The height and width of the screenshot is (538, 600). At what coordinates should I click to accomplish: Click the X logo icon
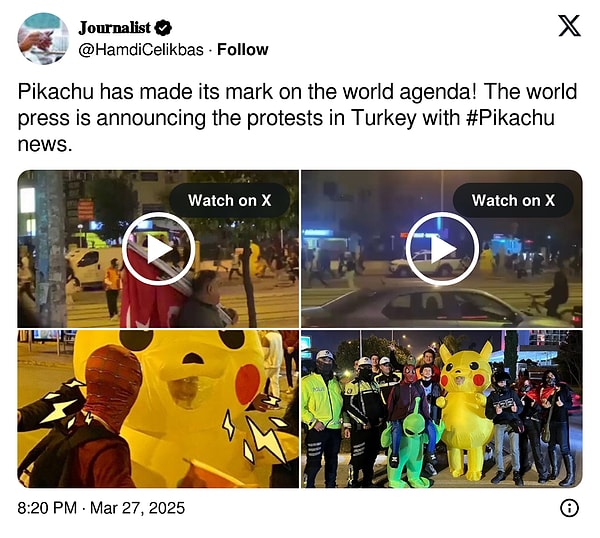pos(569,26)
